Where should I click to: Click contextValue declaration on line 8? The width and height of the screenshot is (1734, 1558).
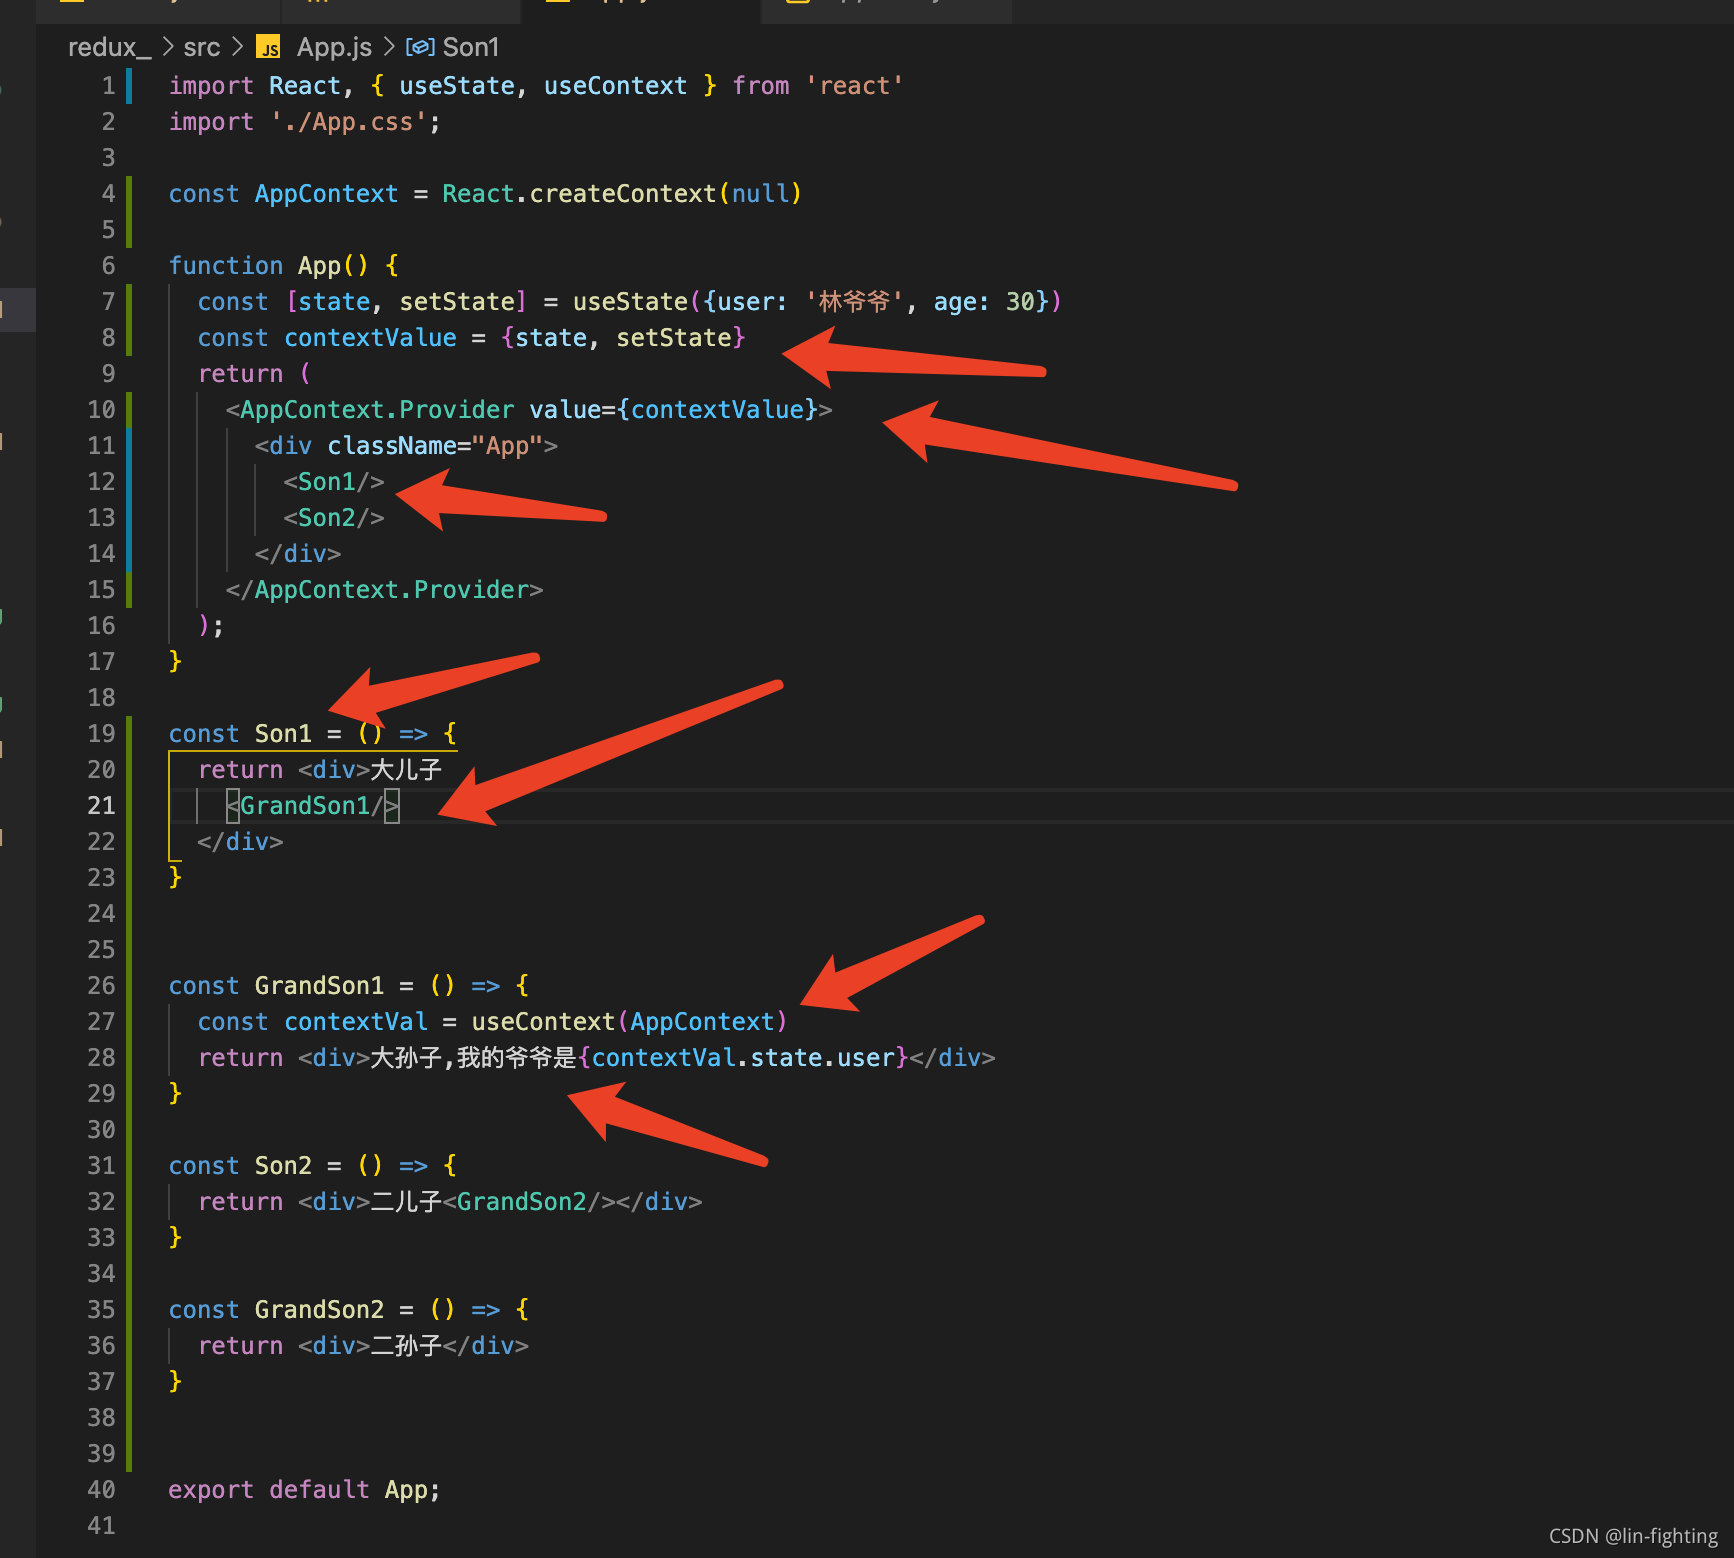click(x=370, y=338)
